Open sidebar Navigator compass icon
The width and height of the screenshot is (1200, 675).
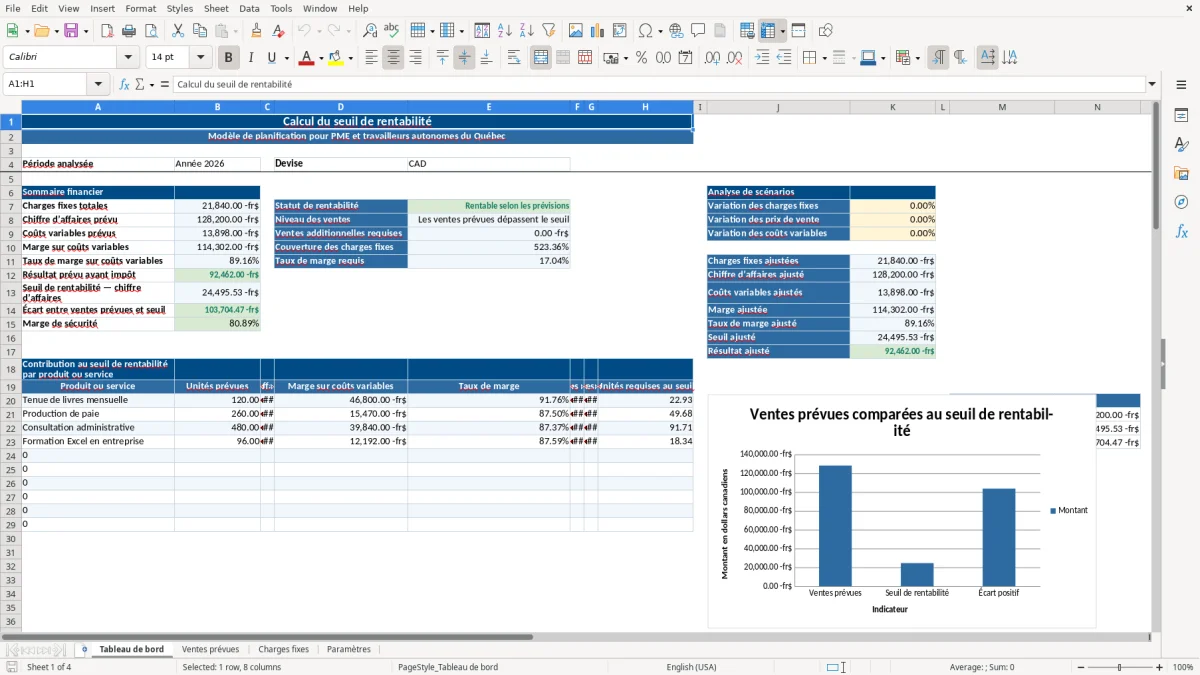coord(1181,202)
